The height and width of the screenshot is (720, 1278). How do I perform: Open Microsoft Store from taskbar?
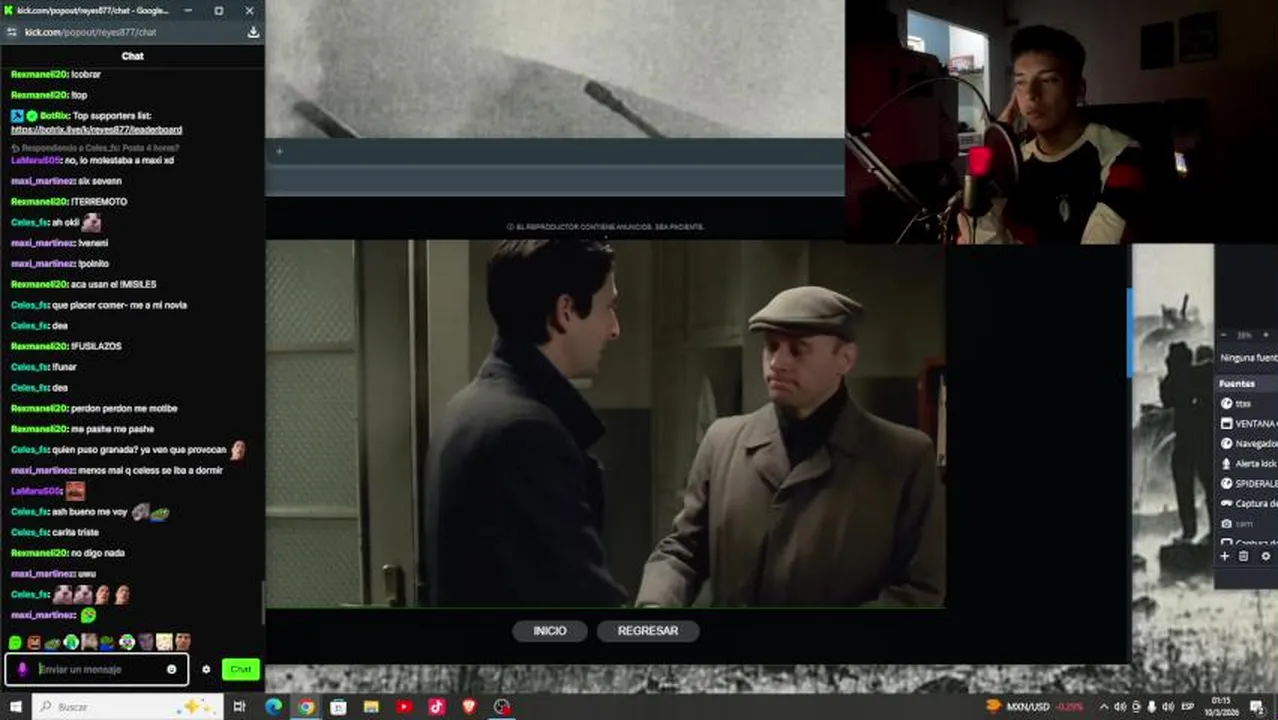tap(339, 707)
